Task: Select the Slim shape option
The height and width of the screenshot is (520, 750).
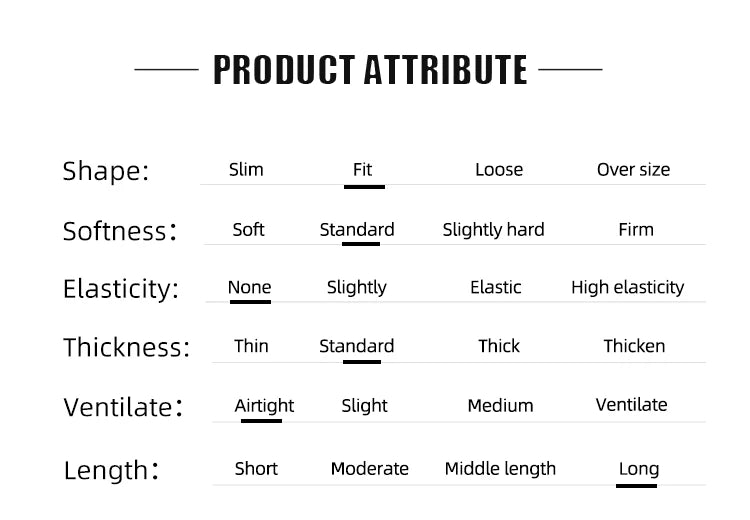Action: [246, 170]
